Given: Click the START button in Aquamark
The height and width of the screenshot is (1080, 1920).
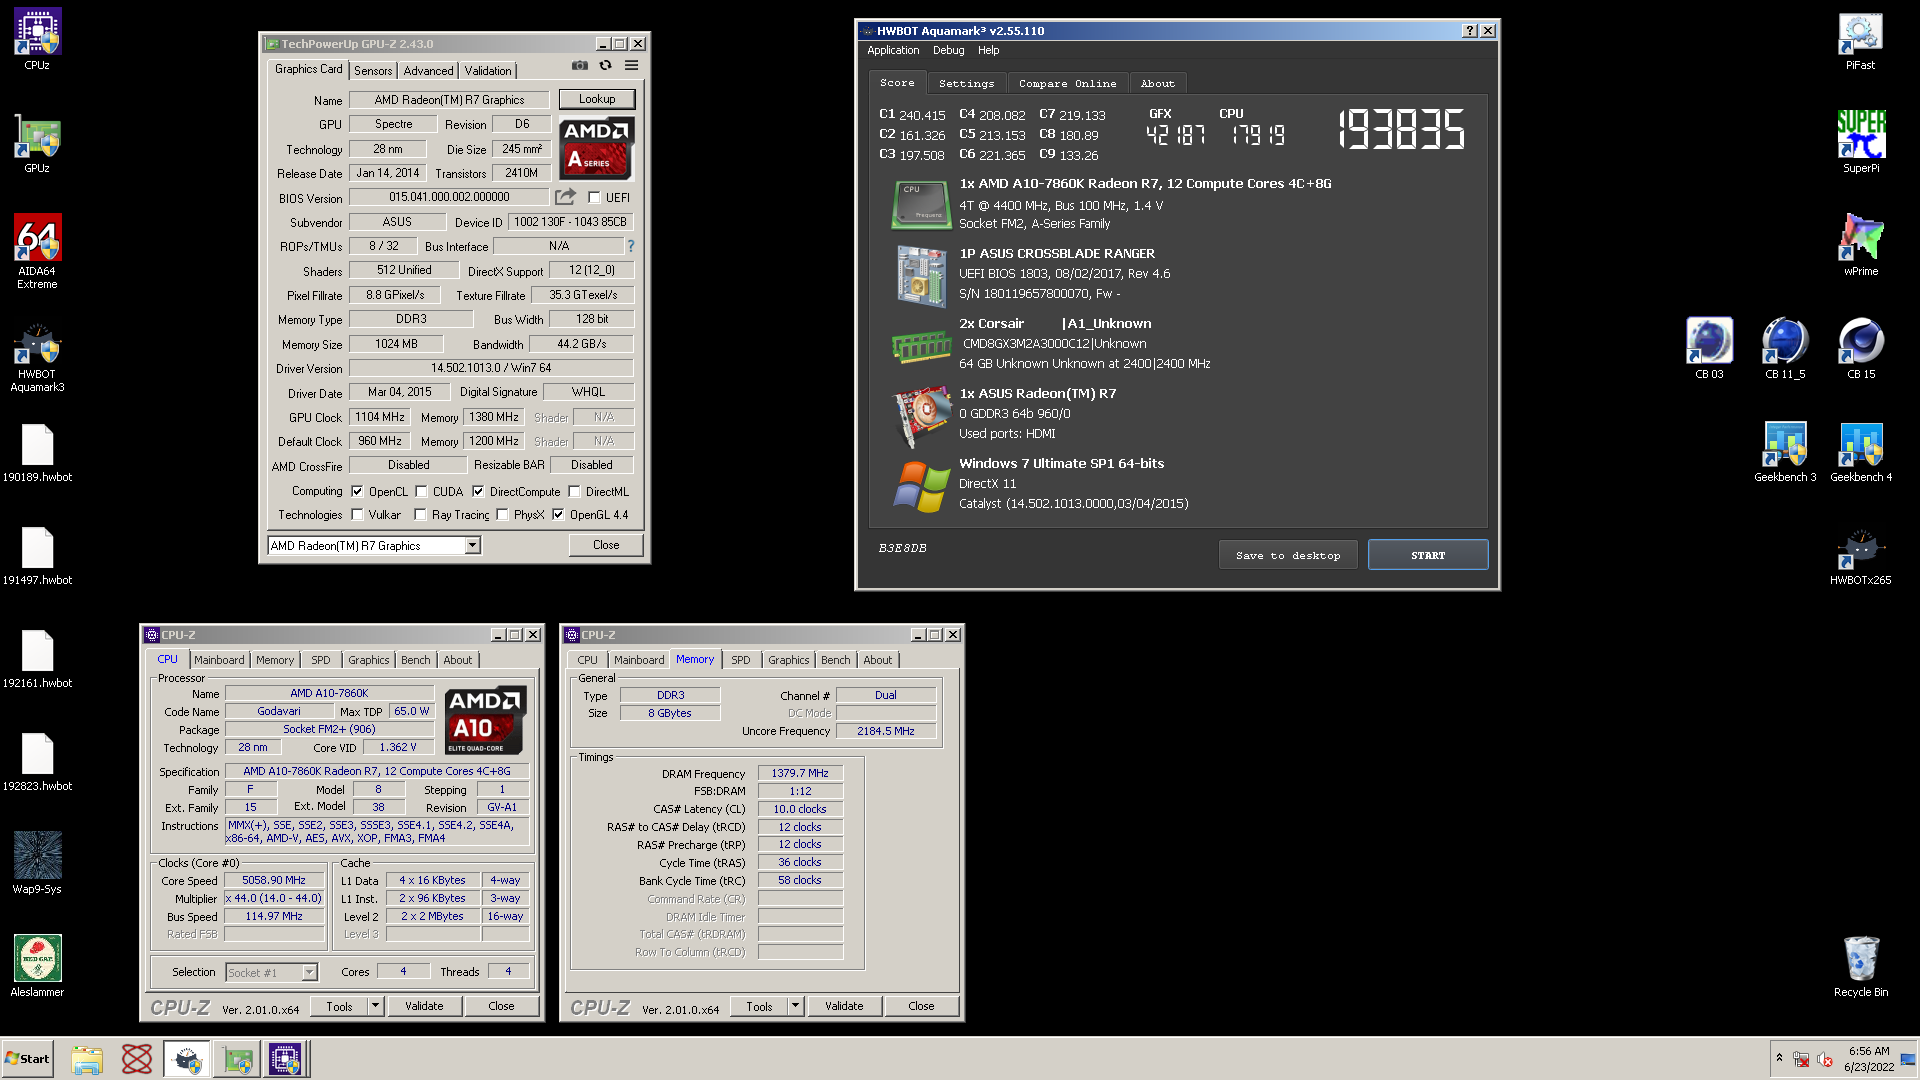Looking at the screenshot, I should pyautogui.click(x=1428, y=555).
